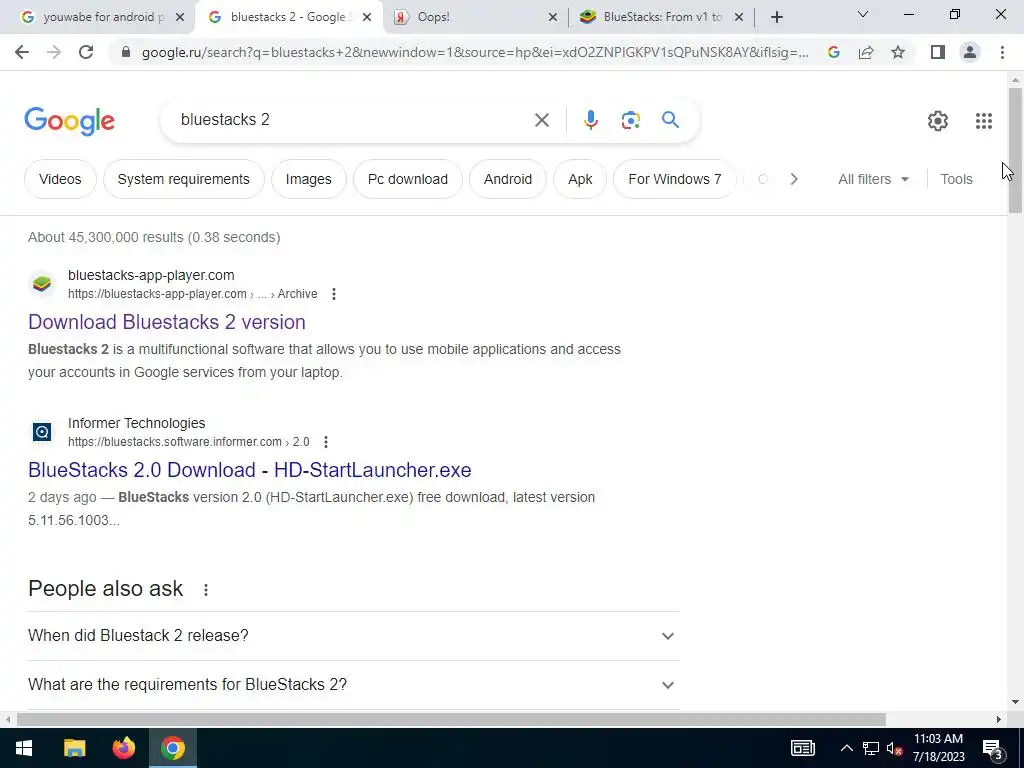Reload the current page
1024x768 pixels.
(86, 52)
